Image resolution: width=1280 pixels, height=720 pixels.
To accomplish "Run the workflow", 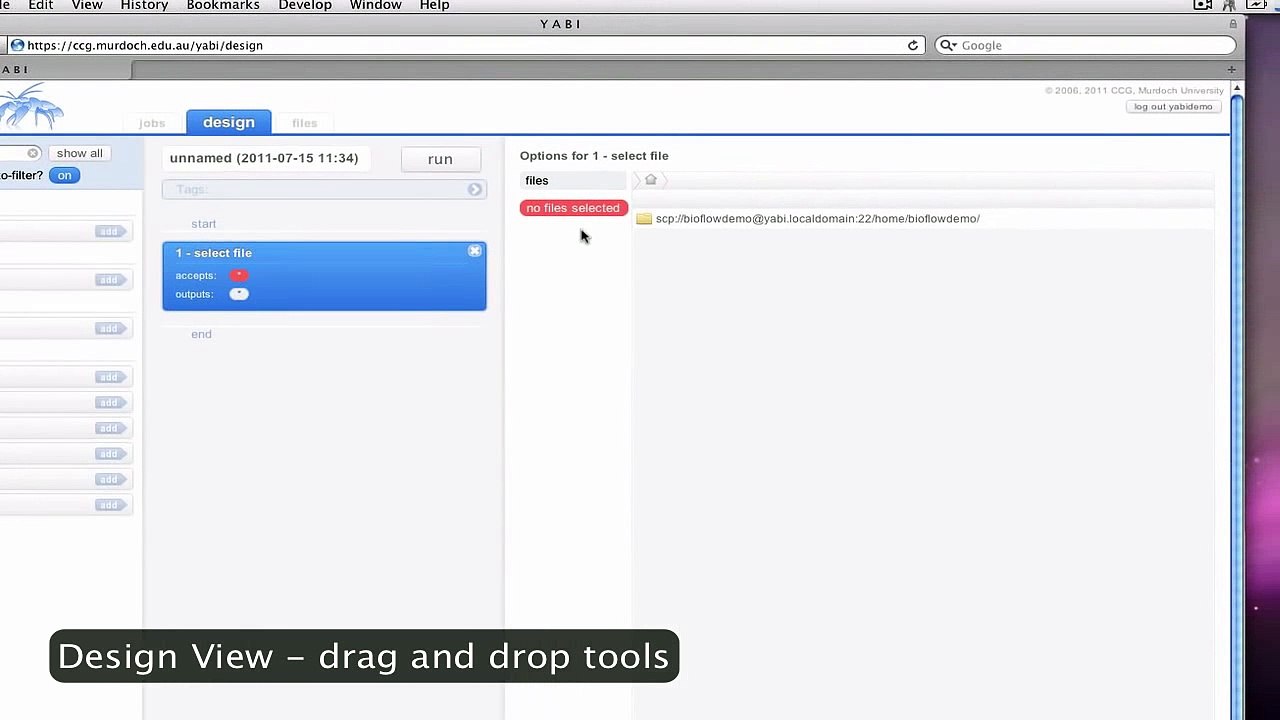I will tap(440, 159).
